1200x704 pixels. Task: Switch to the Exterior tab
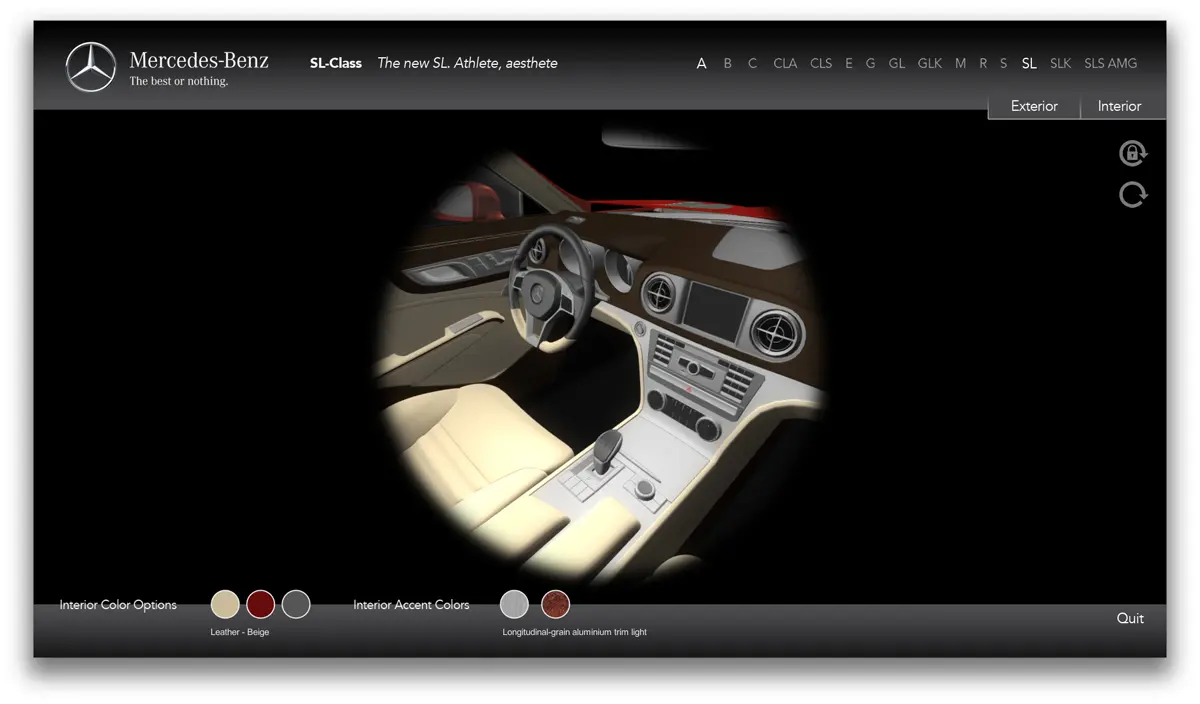[x=1034, y=106]
